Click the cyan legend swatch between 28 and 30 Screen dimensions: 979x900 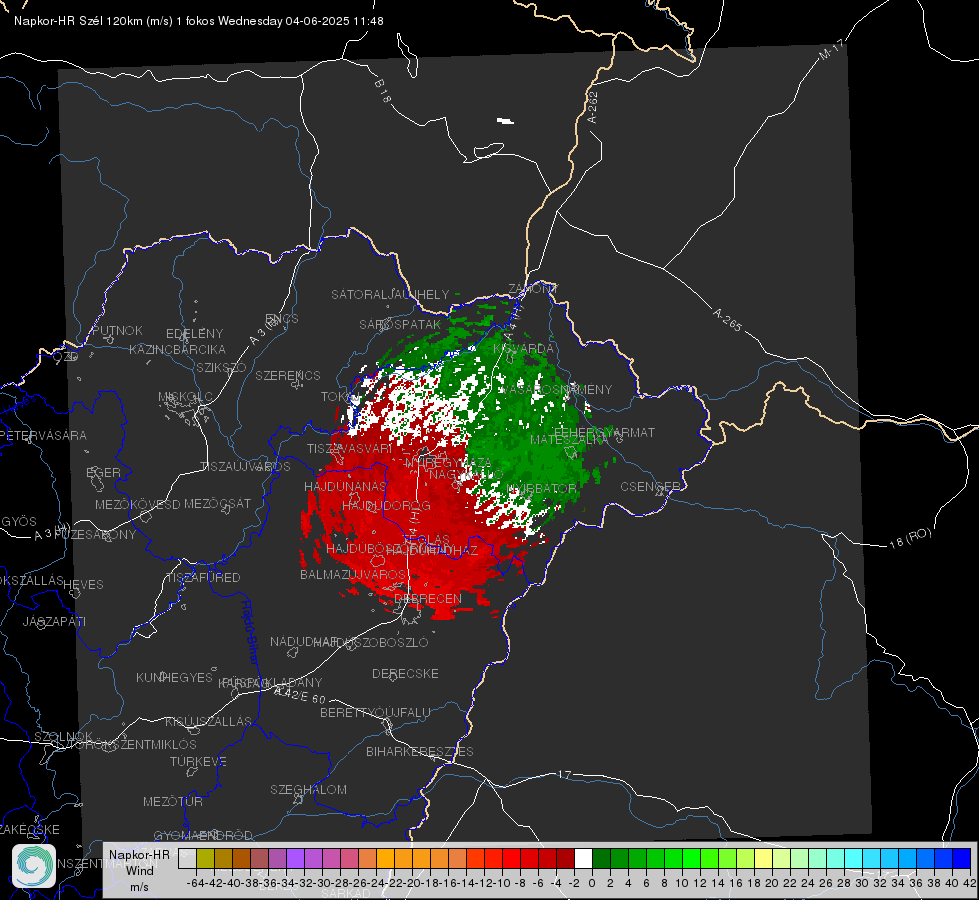[854, 859]
